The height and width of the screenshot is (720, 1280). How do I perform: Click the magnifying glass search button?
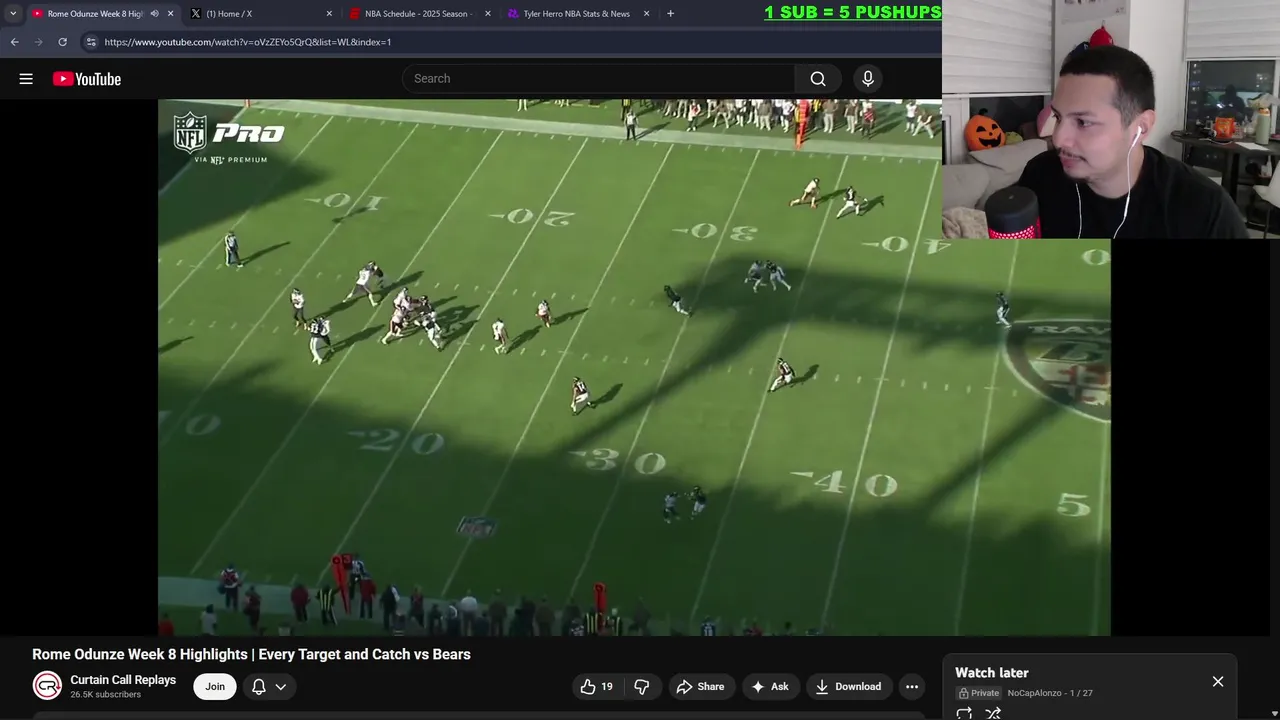[x=818, y=79]
